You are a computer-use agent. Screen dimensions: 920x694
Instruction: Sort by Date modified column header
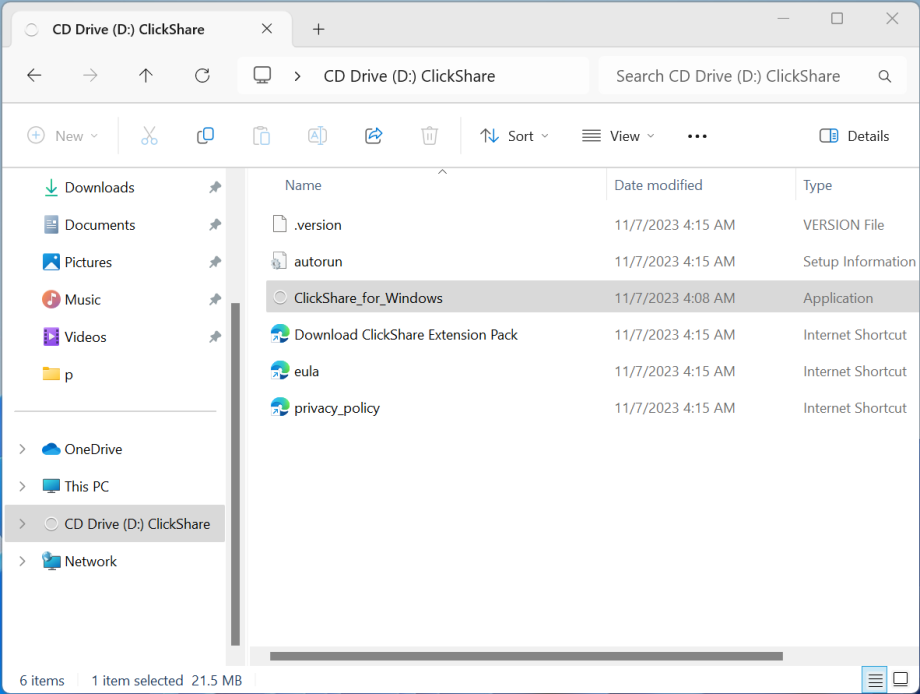[658, 185]
